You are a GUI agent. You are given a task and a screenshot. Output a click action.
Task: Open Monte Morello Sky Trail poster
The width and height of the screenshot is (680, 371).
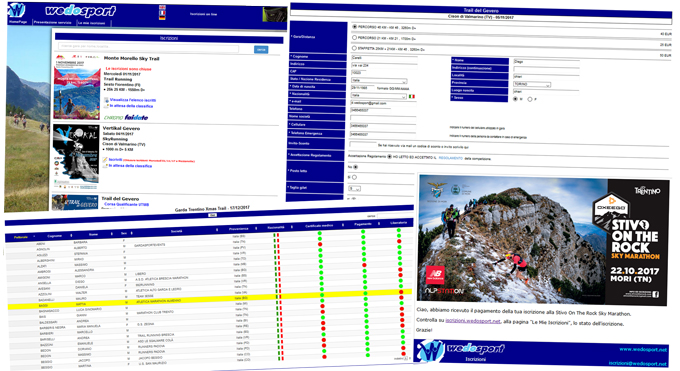(x=77, y=87)
